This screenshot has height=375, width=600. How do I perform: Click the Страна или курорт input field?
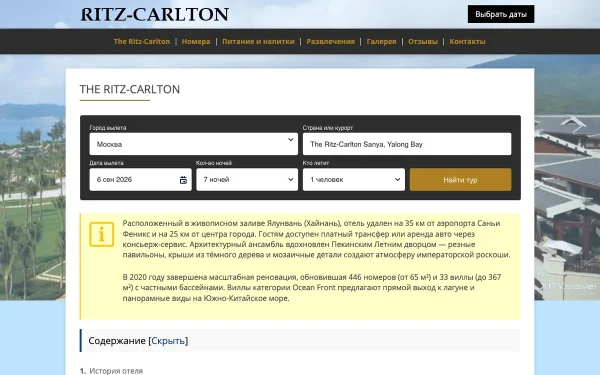click(x=407, y=144)
